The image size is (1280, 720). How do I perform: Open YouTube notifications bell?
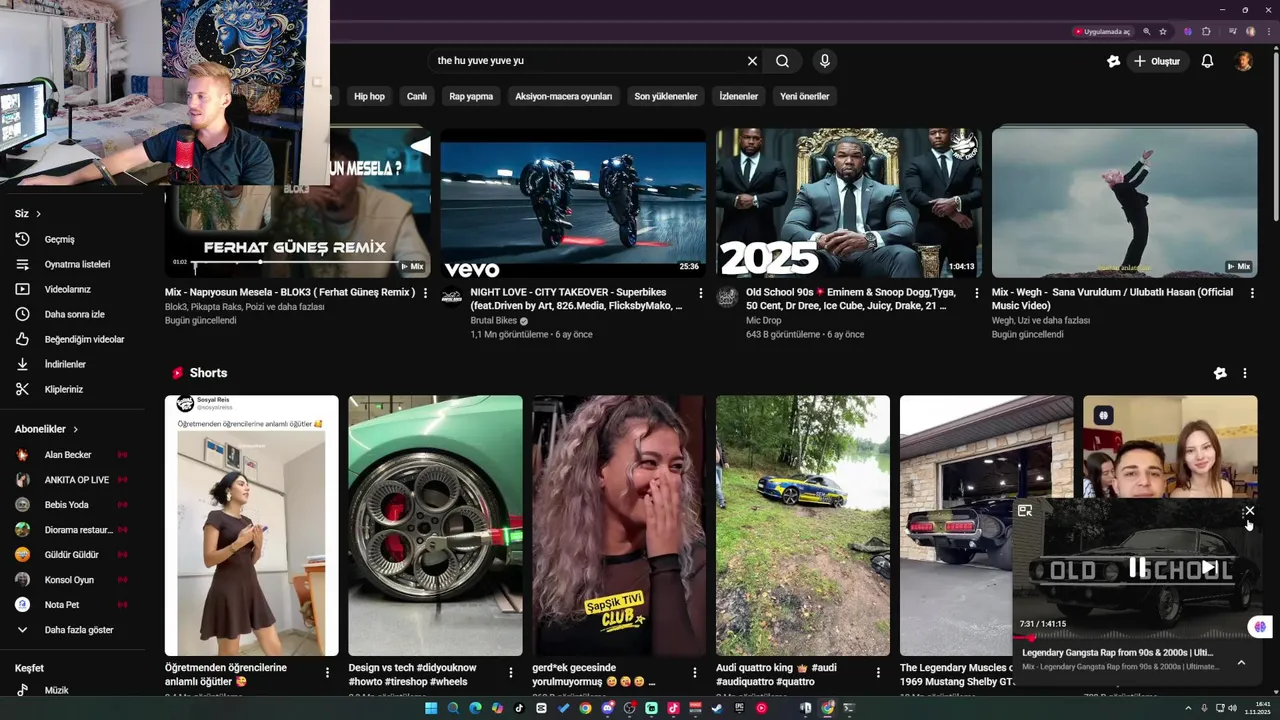1207,61
